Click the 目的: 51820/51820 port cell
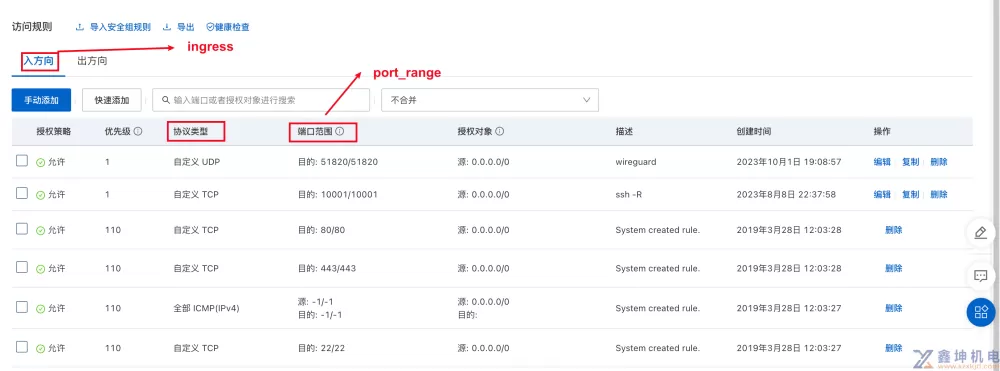Image resolution: width=1000 pixels, height=371 pixels. pyautogui.click(x=338, y=162)
